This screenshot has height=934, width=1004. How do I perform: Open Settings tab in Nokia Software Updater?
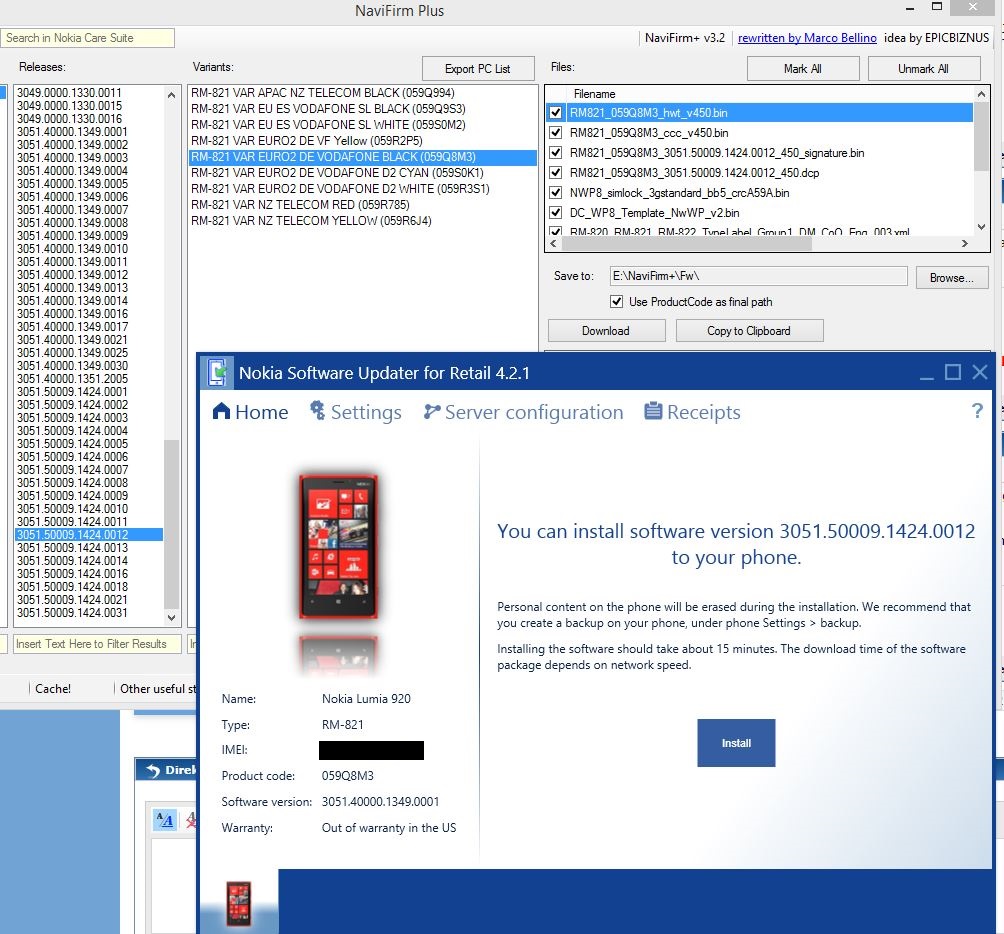[x=355, y=412]
